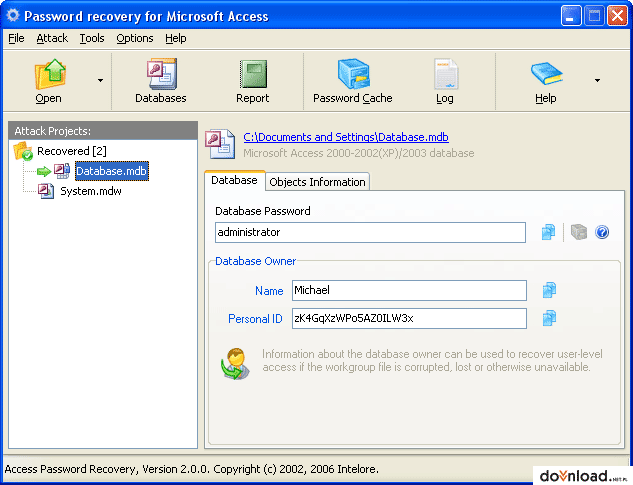
Task: Click the Personal ID field
Action: (409, 319)
